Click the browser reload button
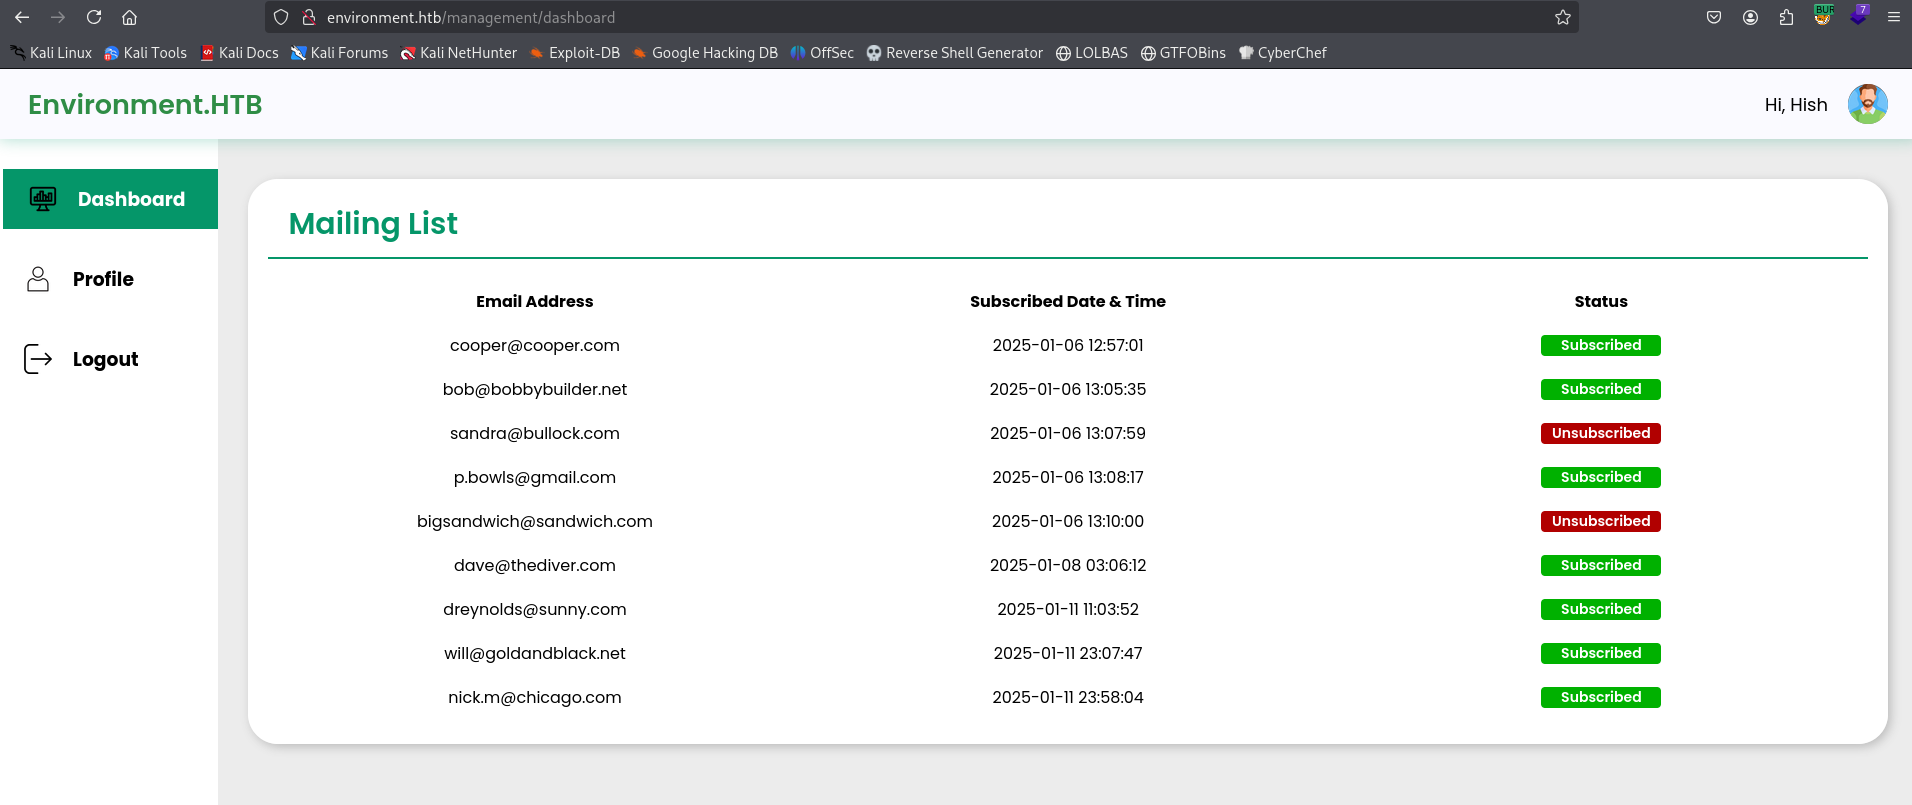This screenshot has width=1912, height=805. coord(94,17)
